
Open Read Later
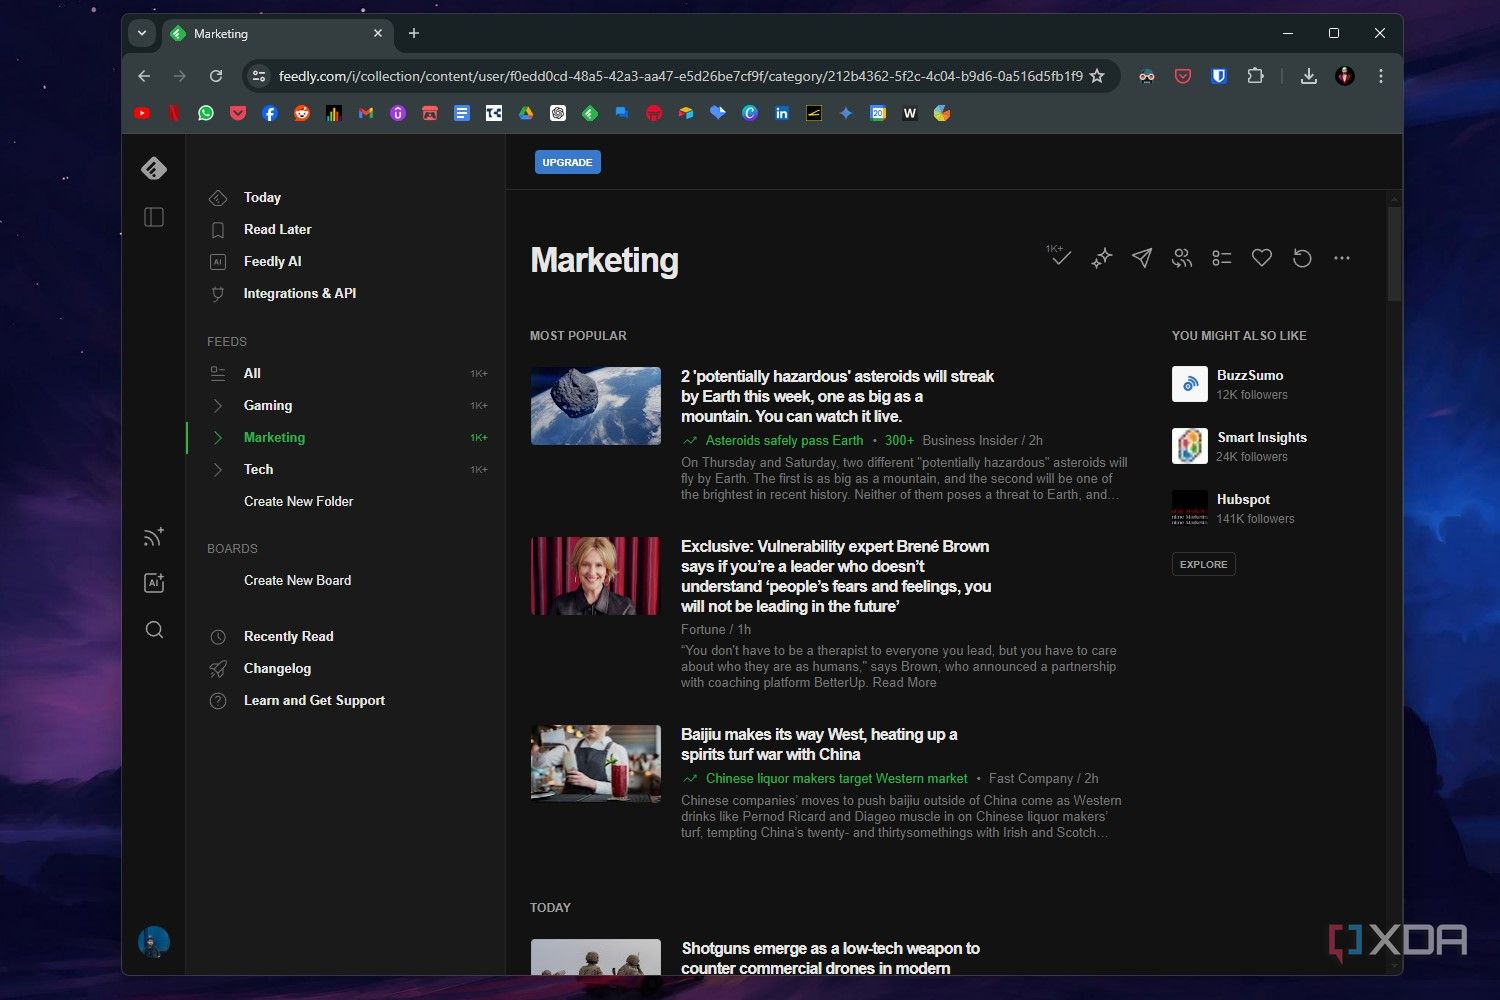coord(277,229)
